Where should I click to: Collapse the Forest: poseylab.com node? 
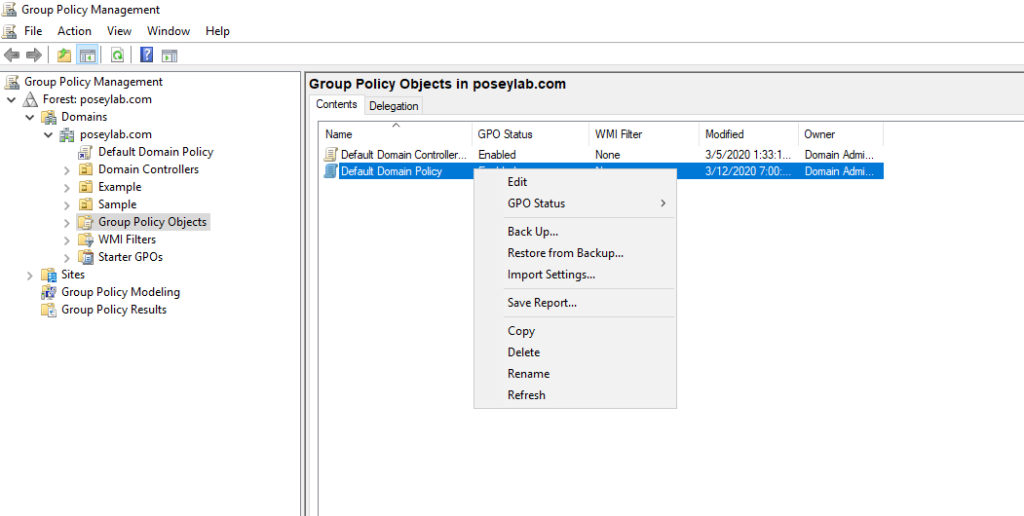11,100
